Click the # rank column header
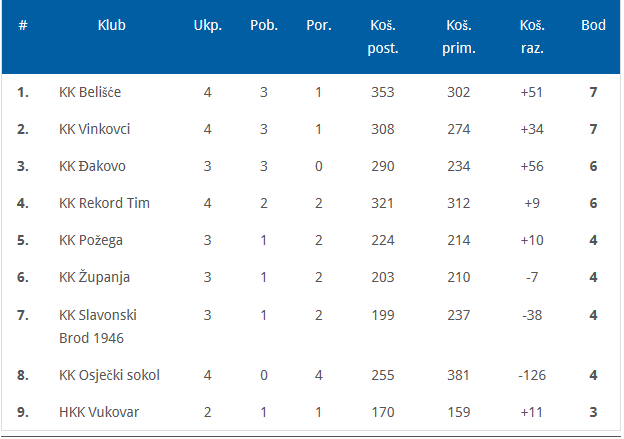 pos(23,25)
